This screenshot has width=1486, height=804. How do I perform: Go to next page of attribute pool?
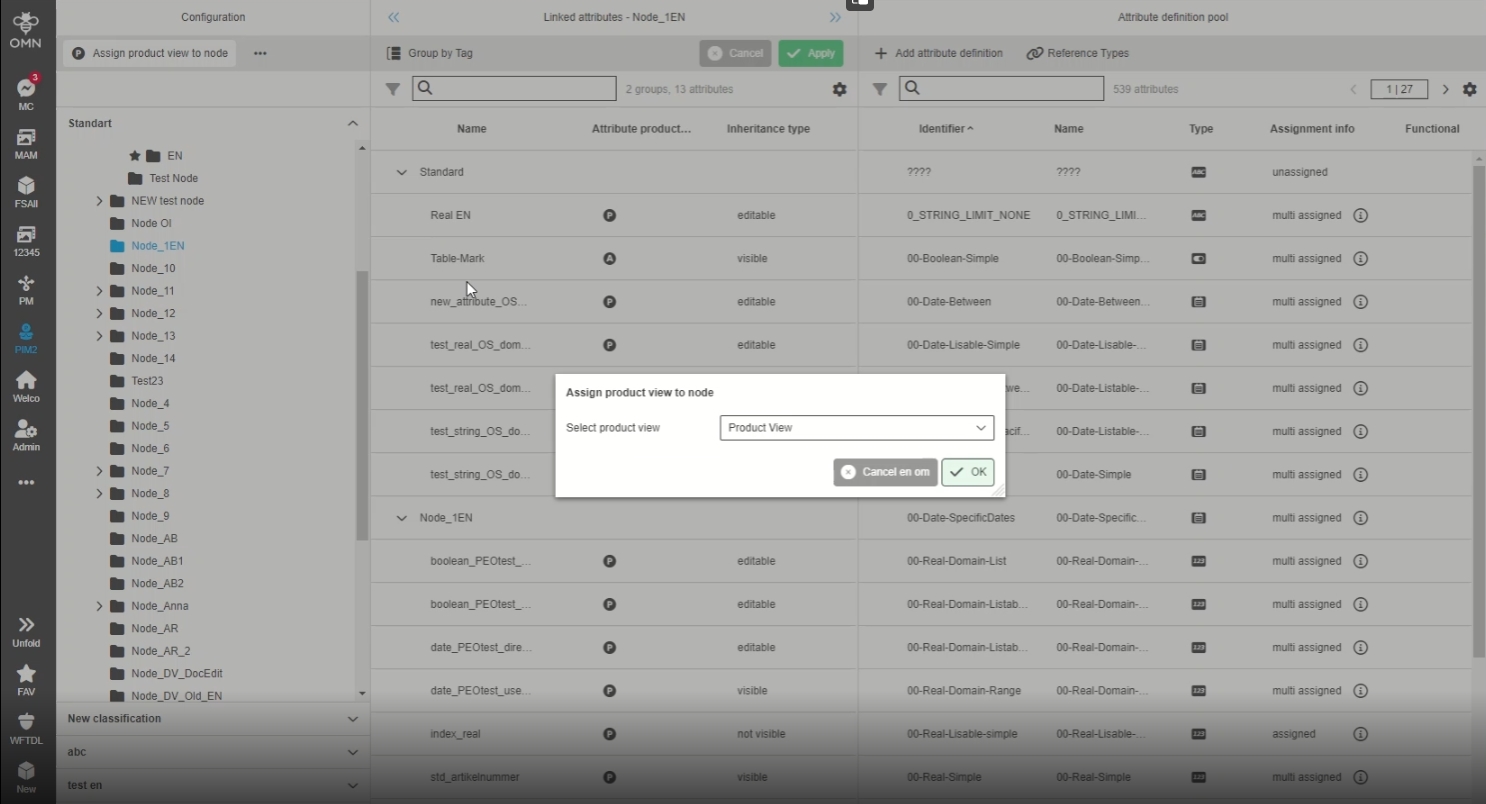pyautogui.click(x=1445, y=89)
